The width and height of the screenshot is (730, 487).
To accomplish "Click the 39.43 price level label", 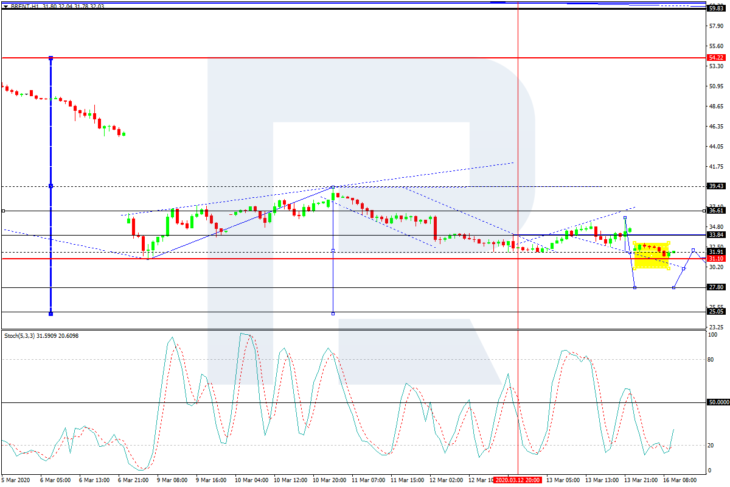I will 716,186.
